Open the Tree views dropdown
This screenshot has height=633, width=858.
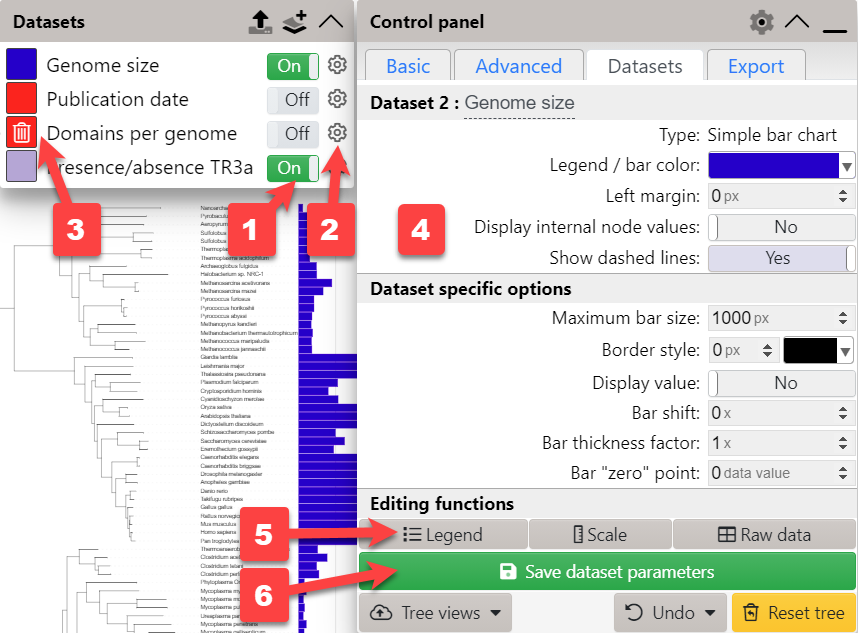tap(435, 612)
